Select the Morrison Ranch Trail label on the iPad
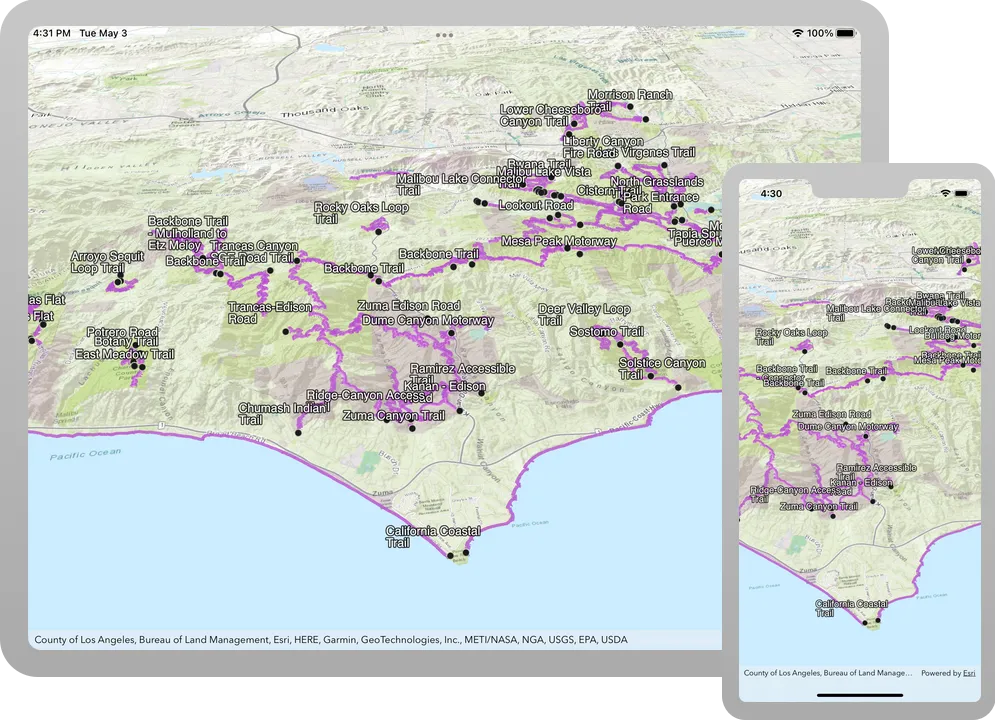The height and width of the screenshot is (720, 995). pos(629,100)
